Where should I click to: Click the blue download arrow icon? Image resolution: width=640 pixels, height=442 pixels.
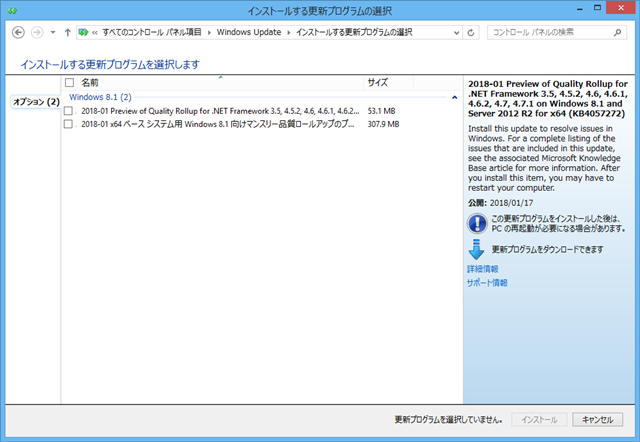click(476, 249)
